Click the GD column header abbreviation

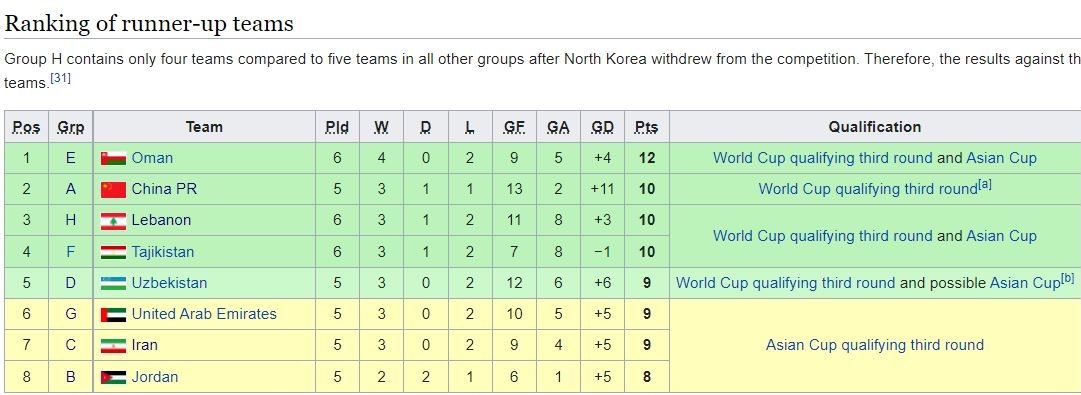click(x=602, y=127)
